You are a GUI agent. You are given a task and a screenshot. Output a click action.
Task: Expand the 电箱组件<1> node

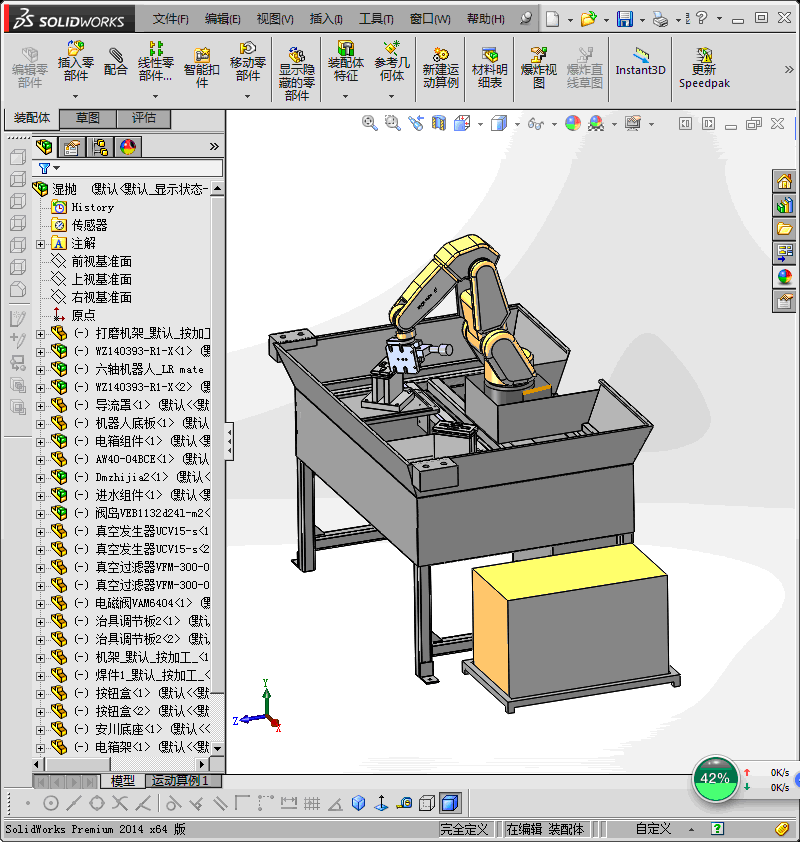tap(40, 442)
